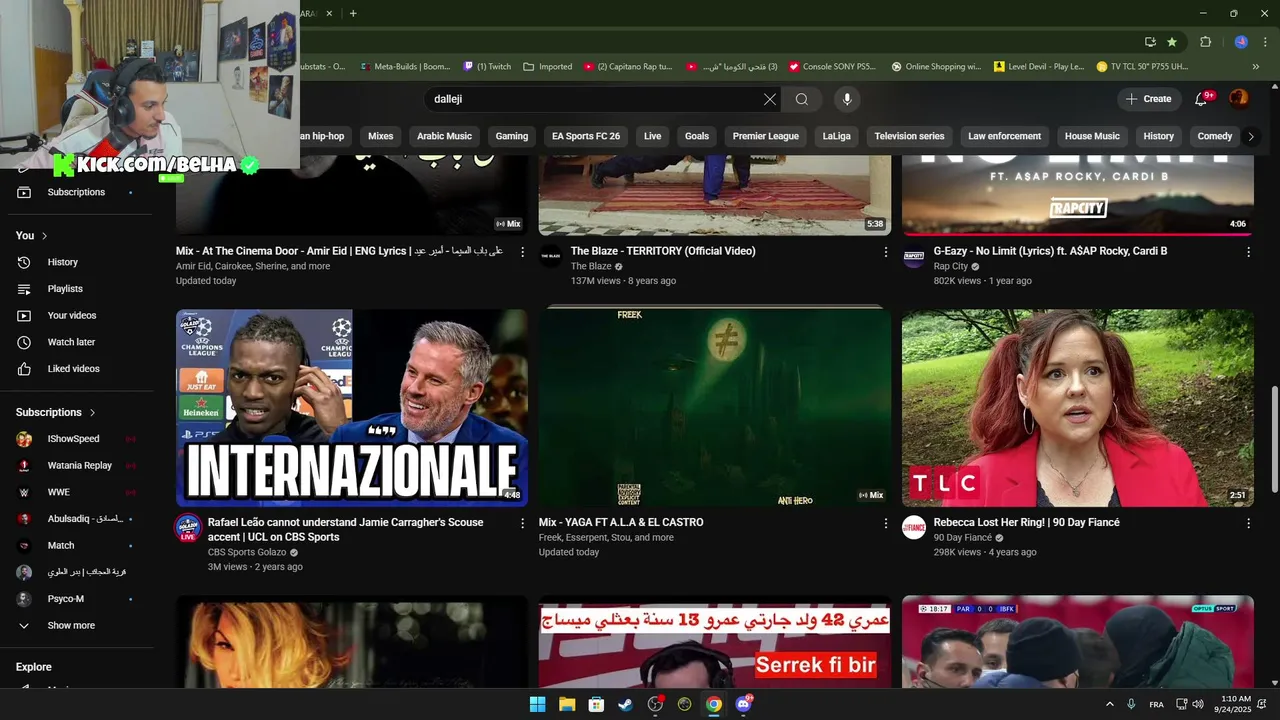Click the search magnifier button
Image resolution: width=1280 pixels, height=720 pixels.
click(x=802, y=99)
